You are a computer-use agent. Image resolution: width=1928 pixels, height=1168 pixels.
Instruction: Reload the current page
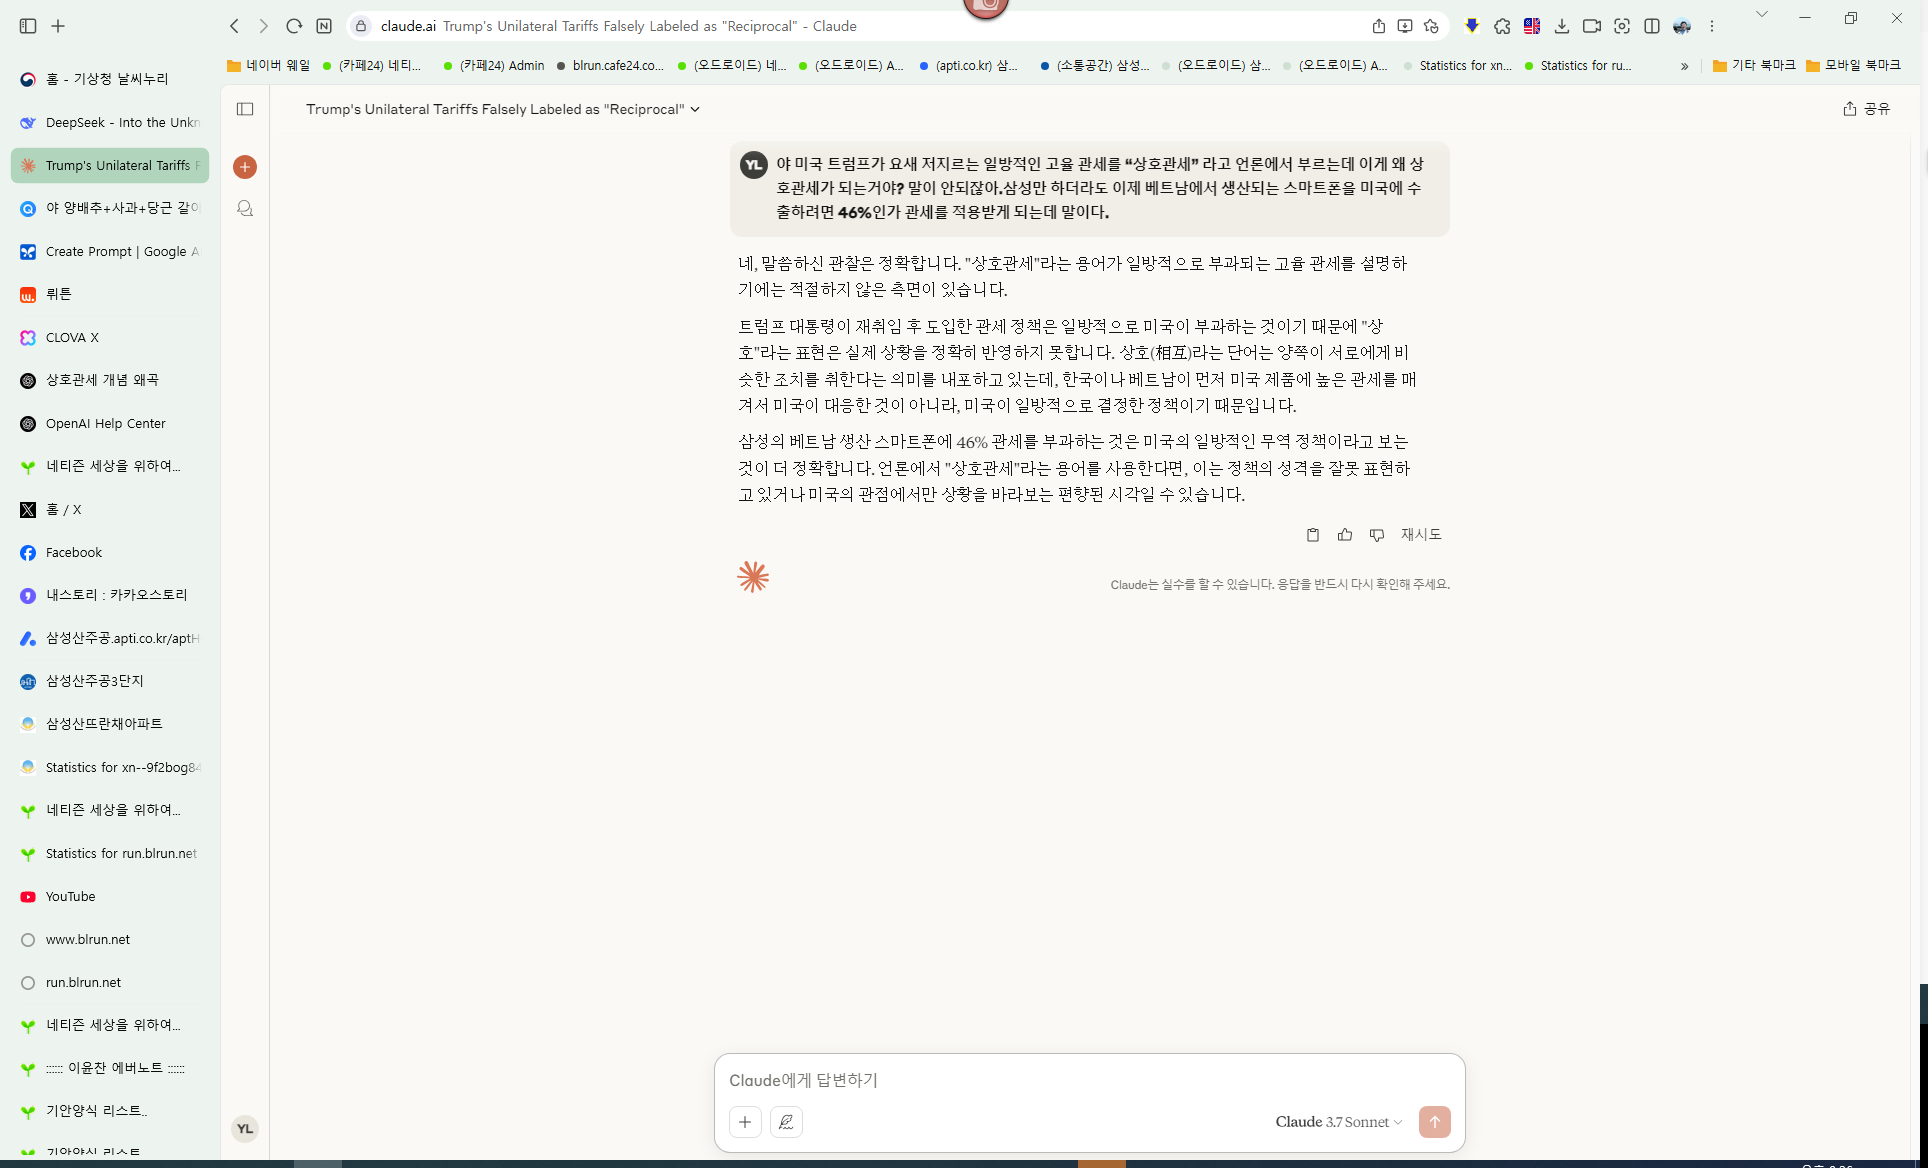pyautogui.click(x=294, y=26)
